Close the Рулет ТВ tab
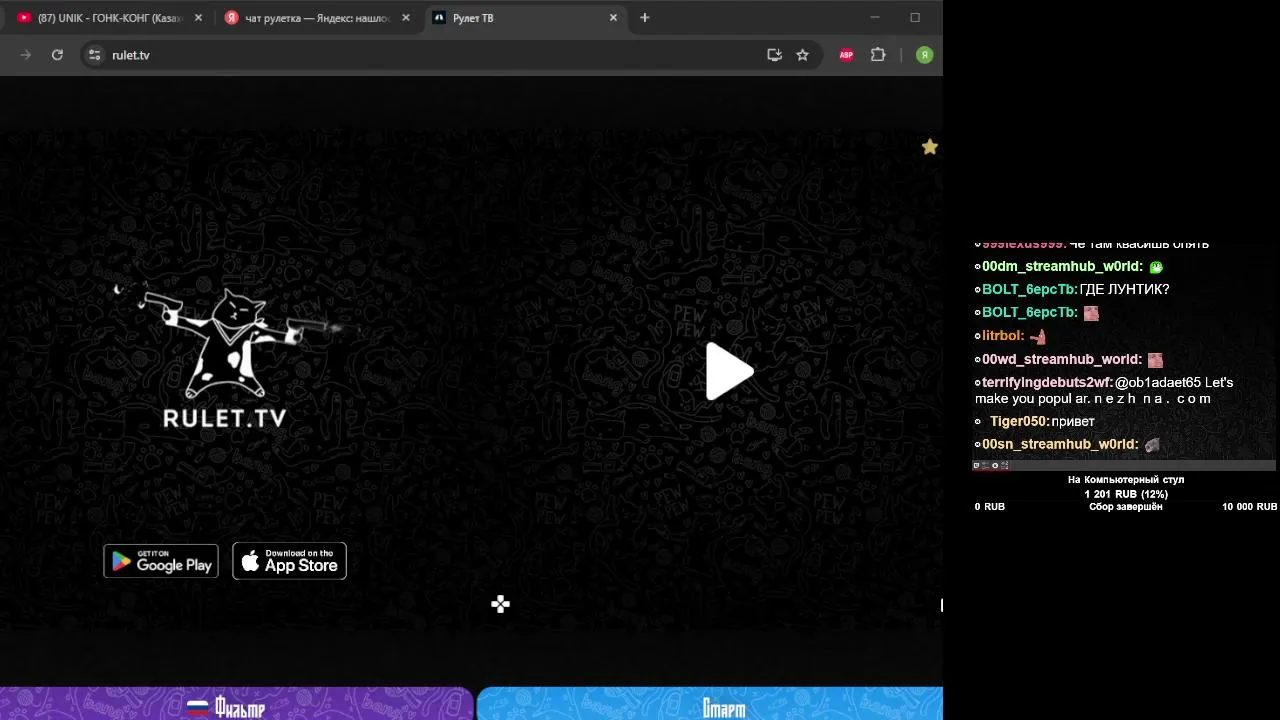The width and height of the screenshot is (1280, 720). [614, 18]
